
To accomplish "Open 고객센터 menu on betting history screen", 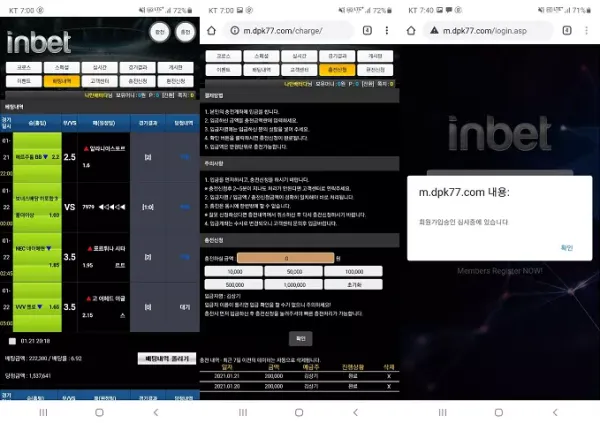I will point(99,81).
